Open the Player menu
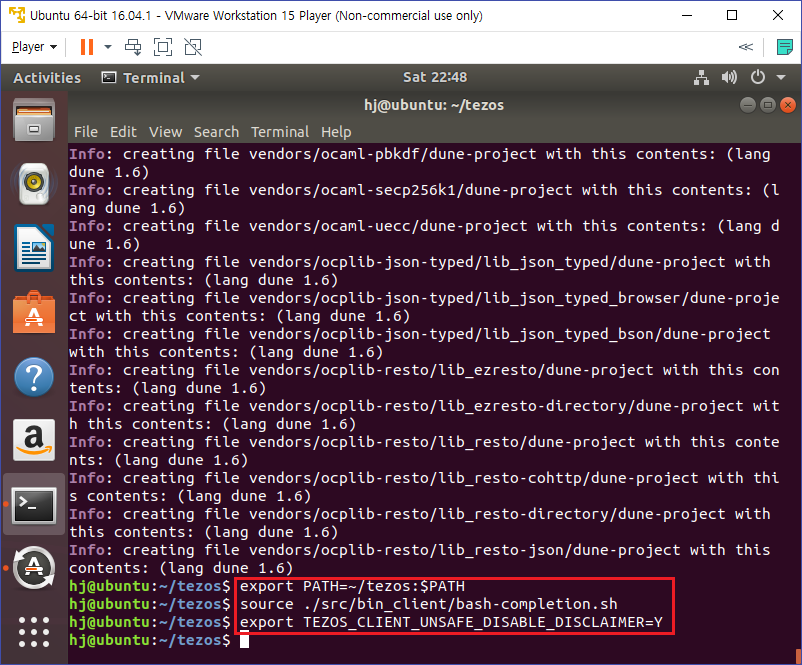The image size is (802, 665). click(x=34, y=47)
